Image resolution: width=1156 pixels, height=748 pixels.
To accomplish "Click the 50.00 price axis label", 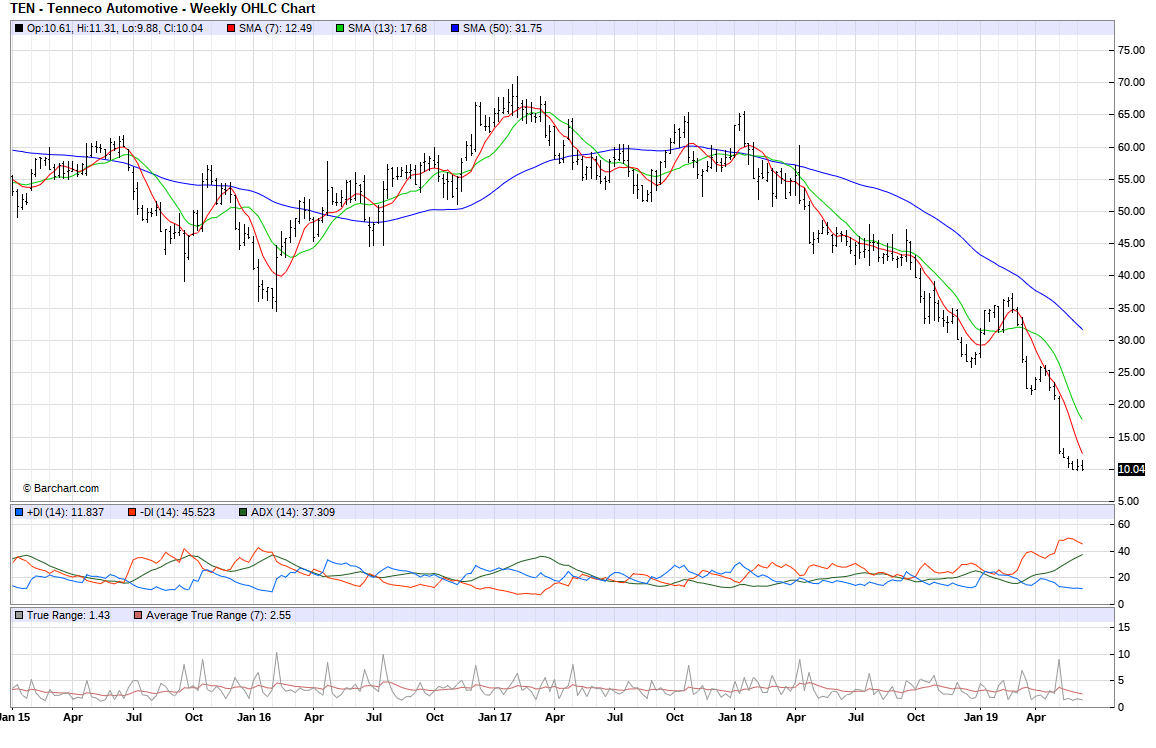I will (1132, 212).
